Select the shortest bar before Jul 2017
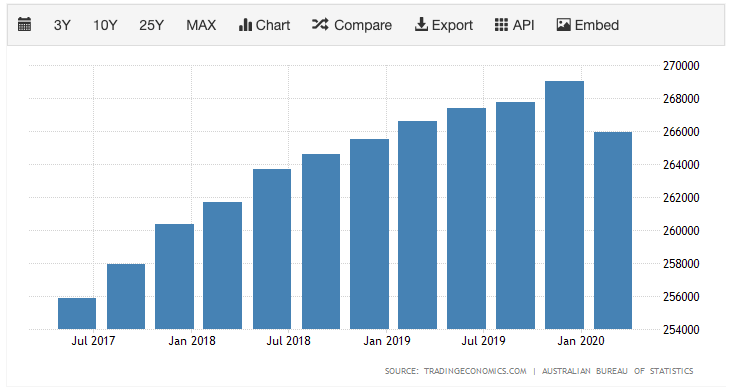The width and height of the screenshot is (732, 391). point(77,314)
